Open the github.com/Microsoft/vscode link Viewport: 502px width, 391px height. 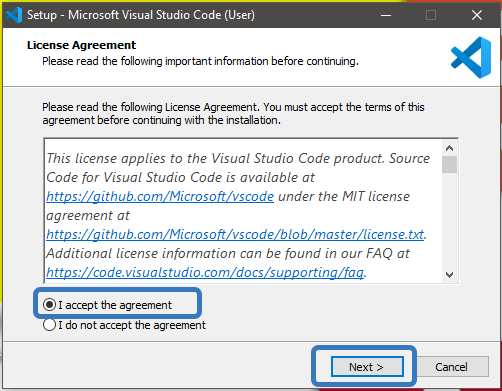point(160,196)
